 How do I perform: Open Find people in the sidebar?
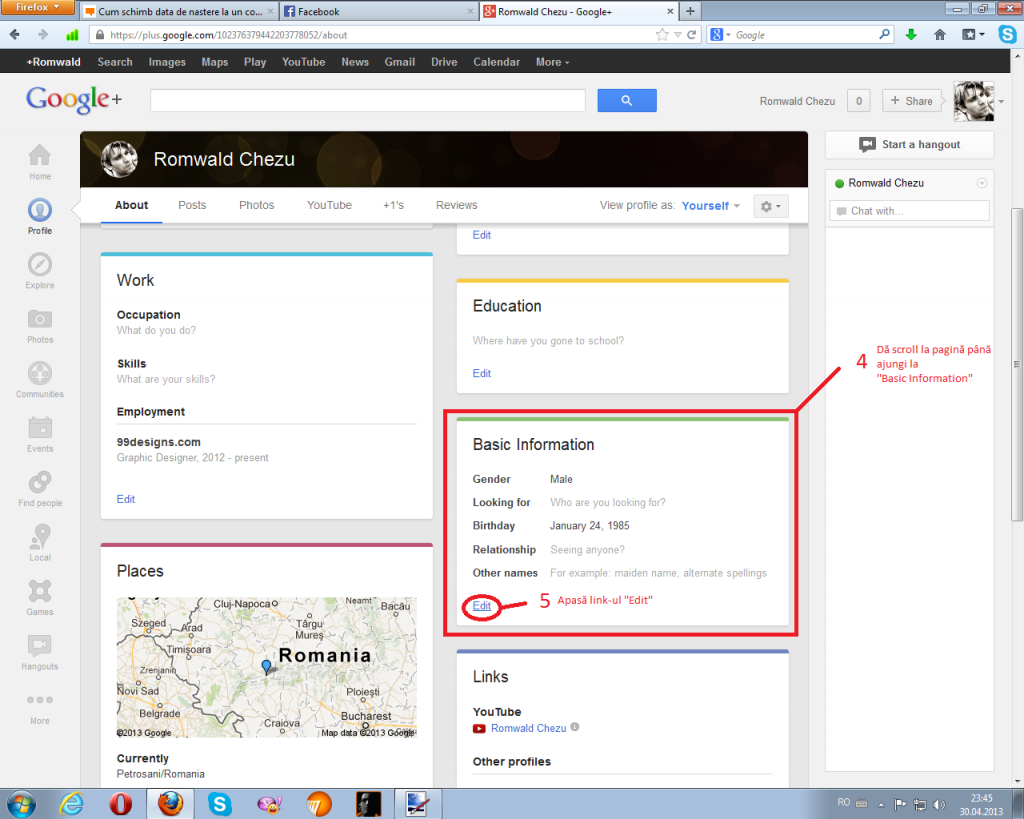[40, 489]
